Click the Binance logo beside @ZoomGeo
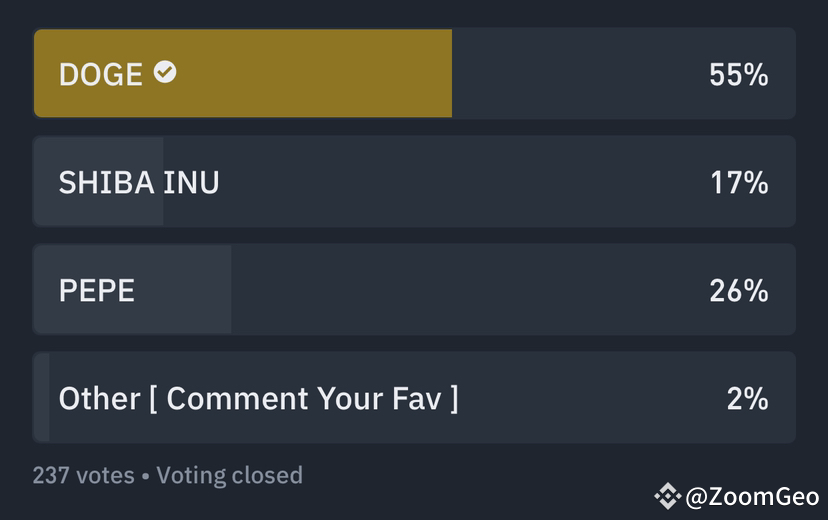This screenshot has width=828, height=520. click(667, 496)
